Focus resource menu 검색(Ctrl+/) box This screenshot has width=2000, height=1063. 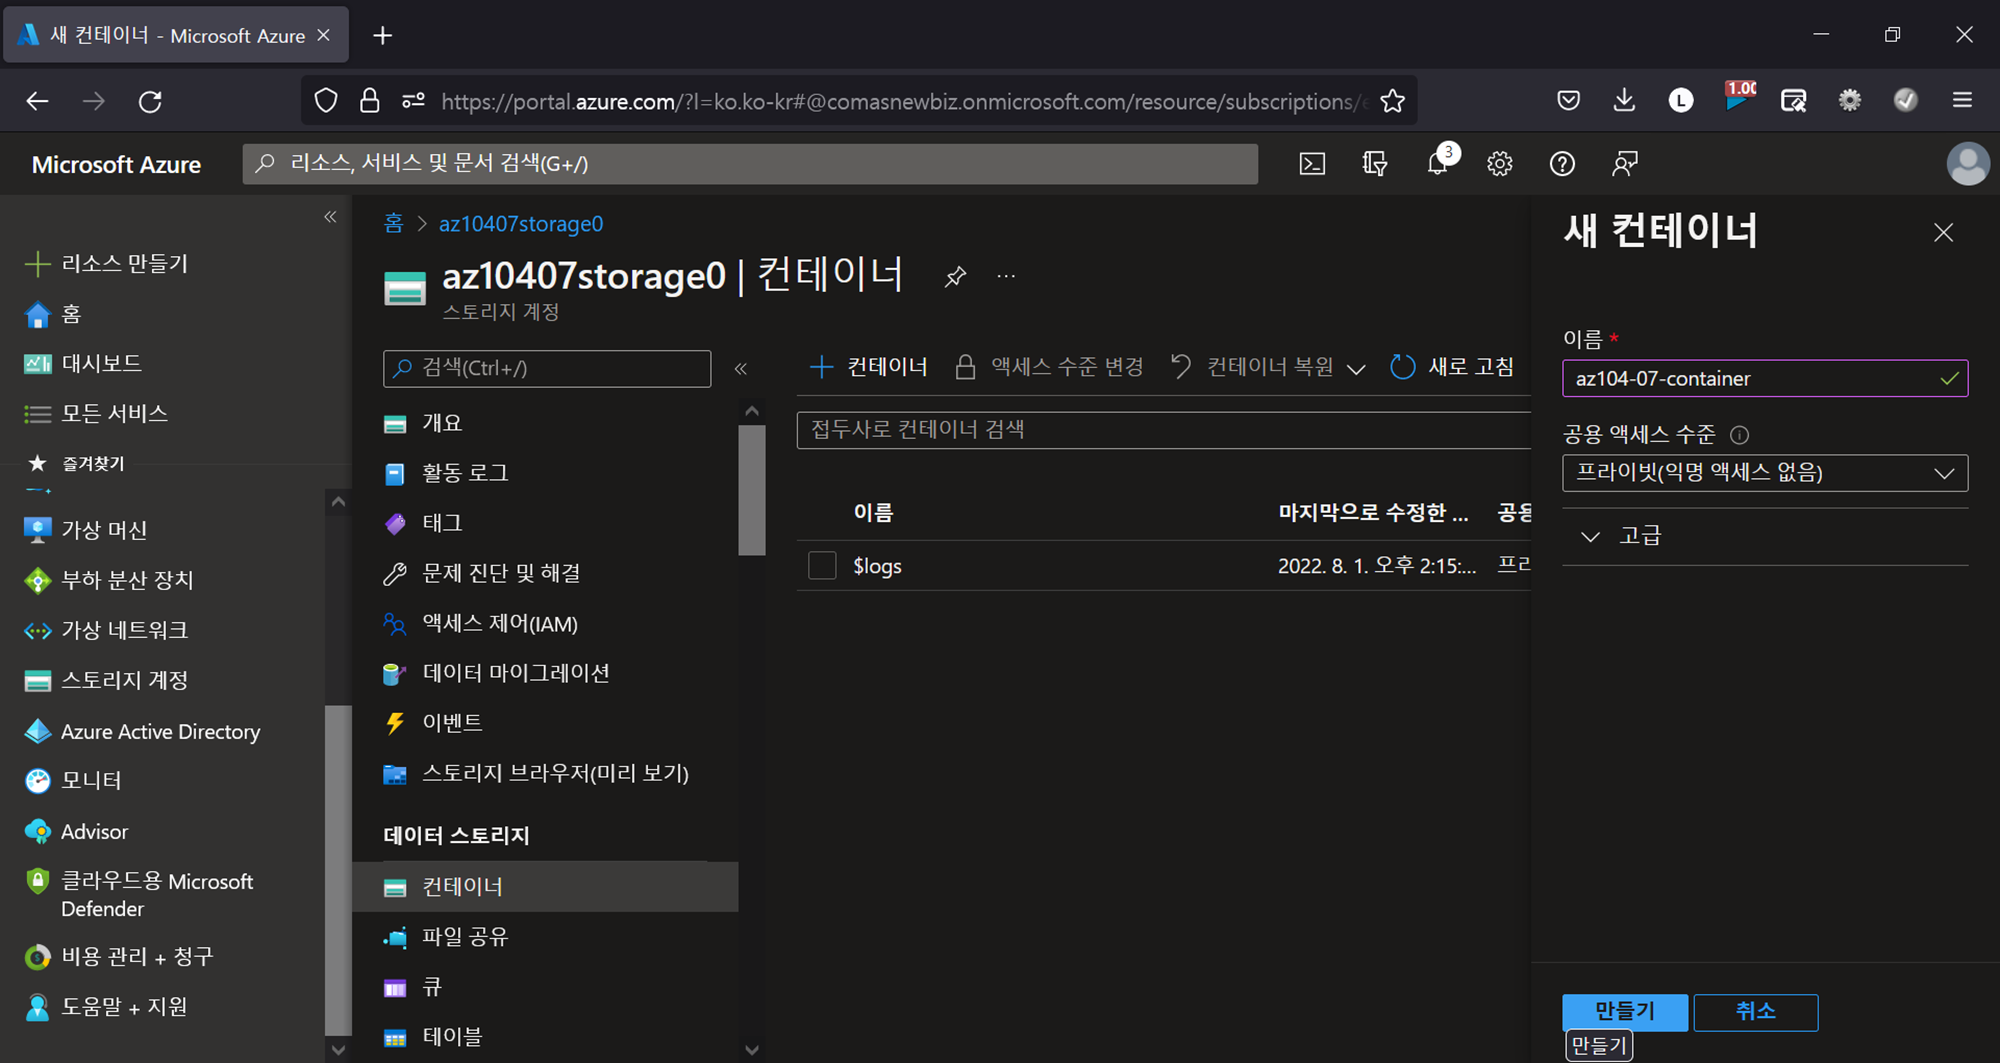[547, 368]
